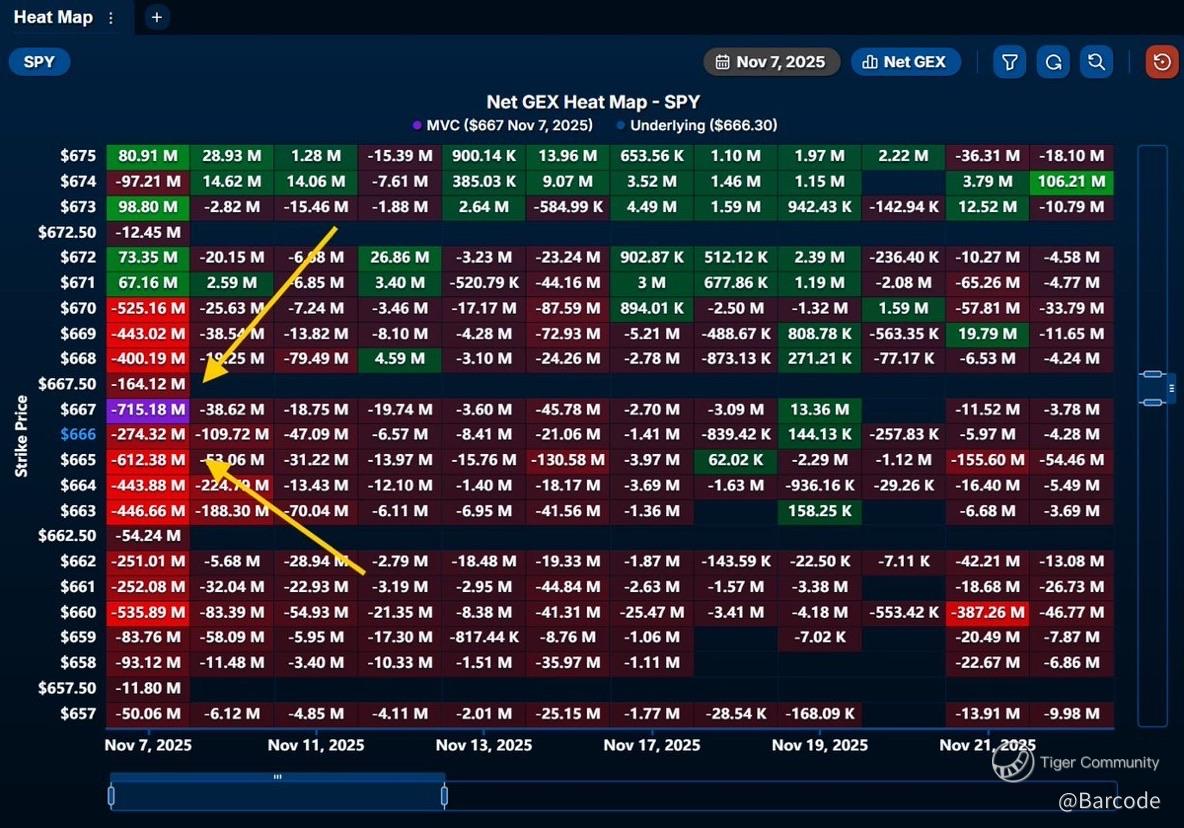The height and width of the screenshot is (828, 1184).
Task: Click the $657 strike price label
Action: coord(78,713)
